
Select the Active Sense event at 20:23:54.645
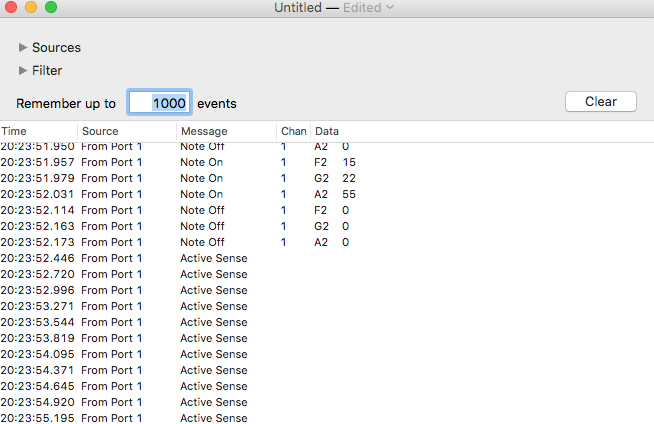coord(327,386)
